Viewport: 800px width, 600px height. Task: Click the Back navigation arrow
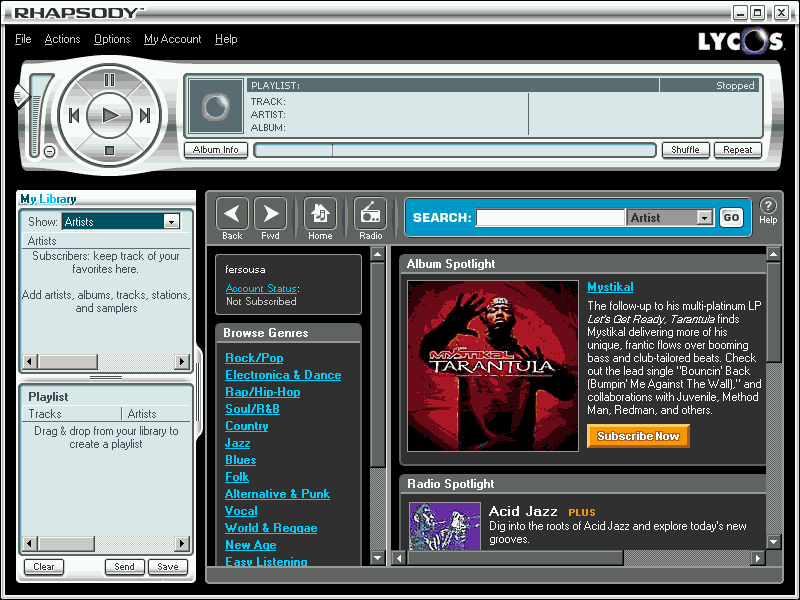click(231, 212)
